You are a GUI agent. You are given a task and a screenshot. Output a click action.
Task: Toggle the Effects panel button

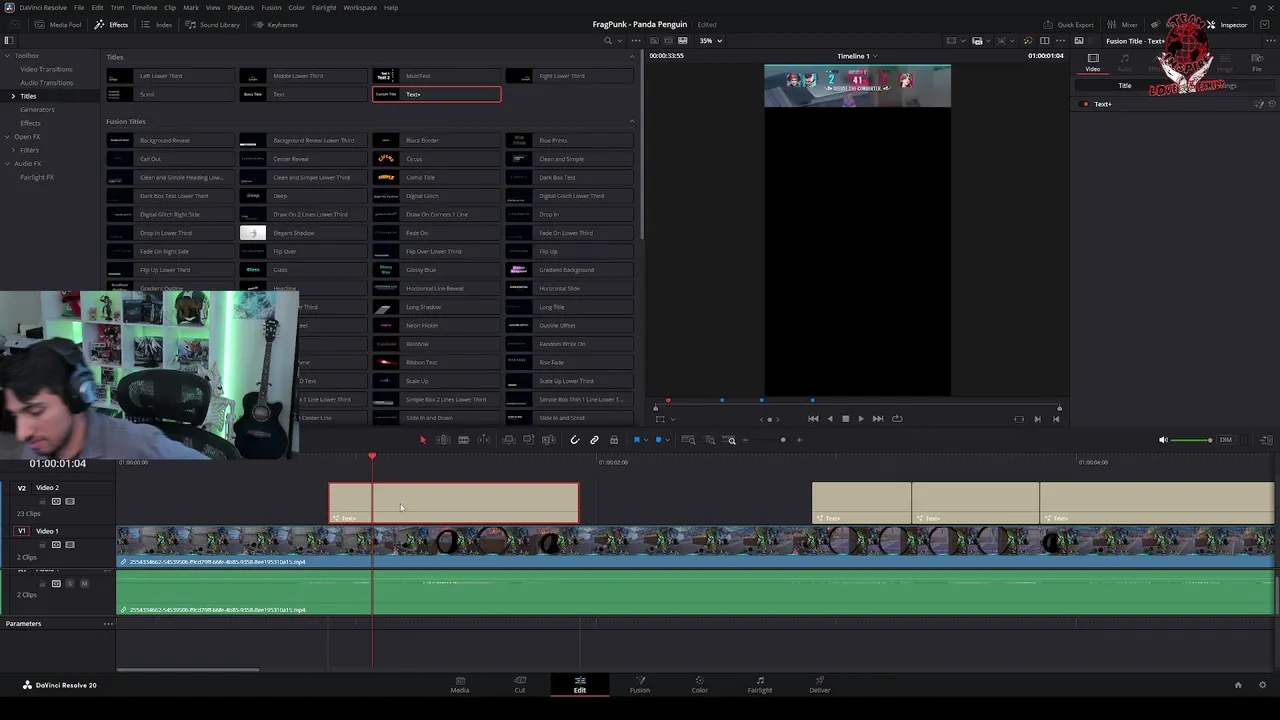[112, 25]
